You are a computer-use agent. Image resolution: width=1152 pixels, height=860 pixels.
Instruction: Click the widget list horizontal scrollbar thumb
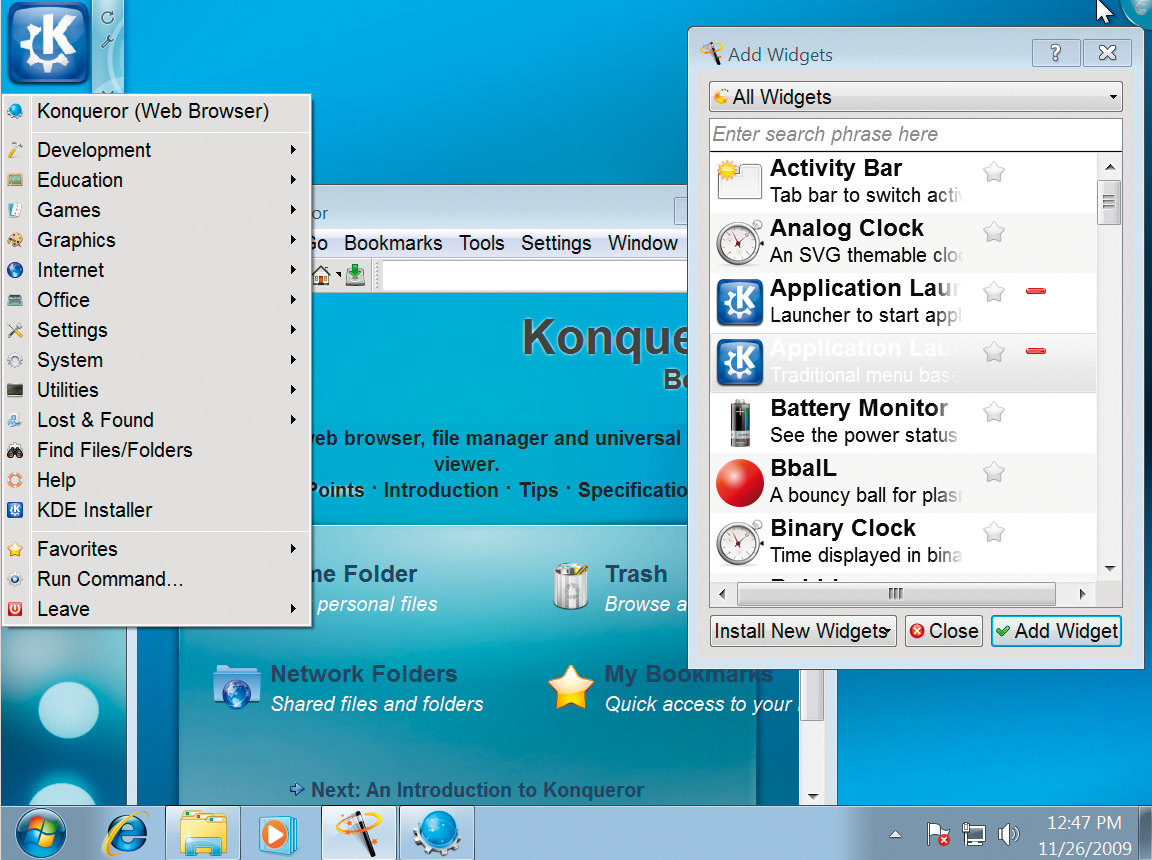(x=896, y=593)
